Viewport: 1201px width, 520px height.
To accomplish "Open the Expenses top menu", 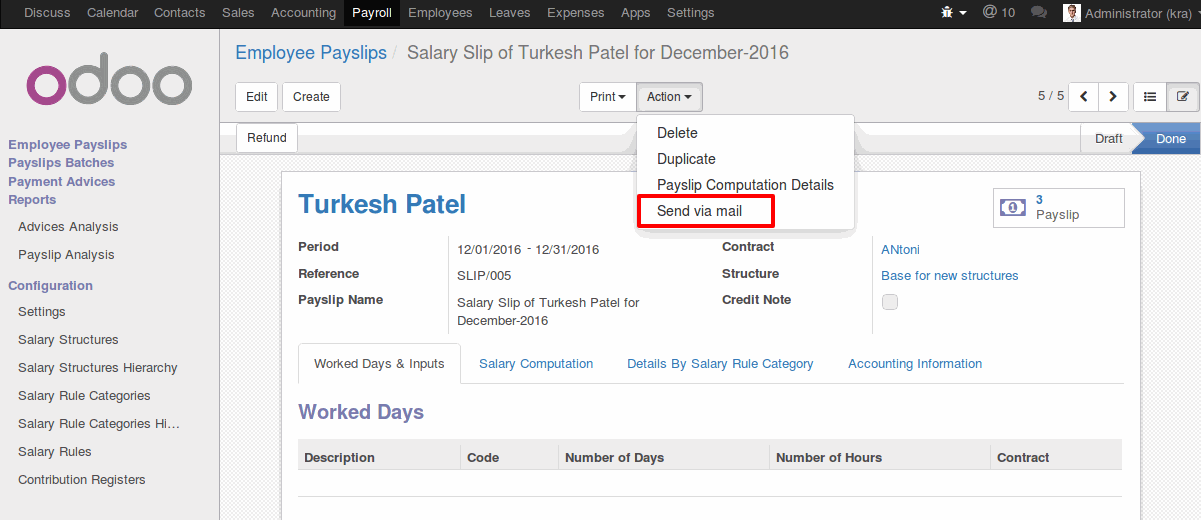I will click(x=576, y=13).
